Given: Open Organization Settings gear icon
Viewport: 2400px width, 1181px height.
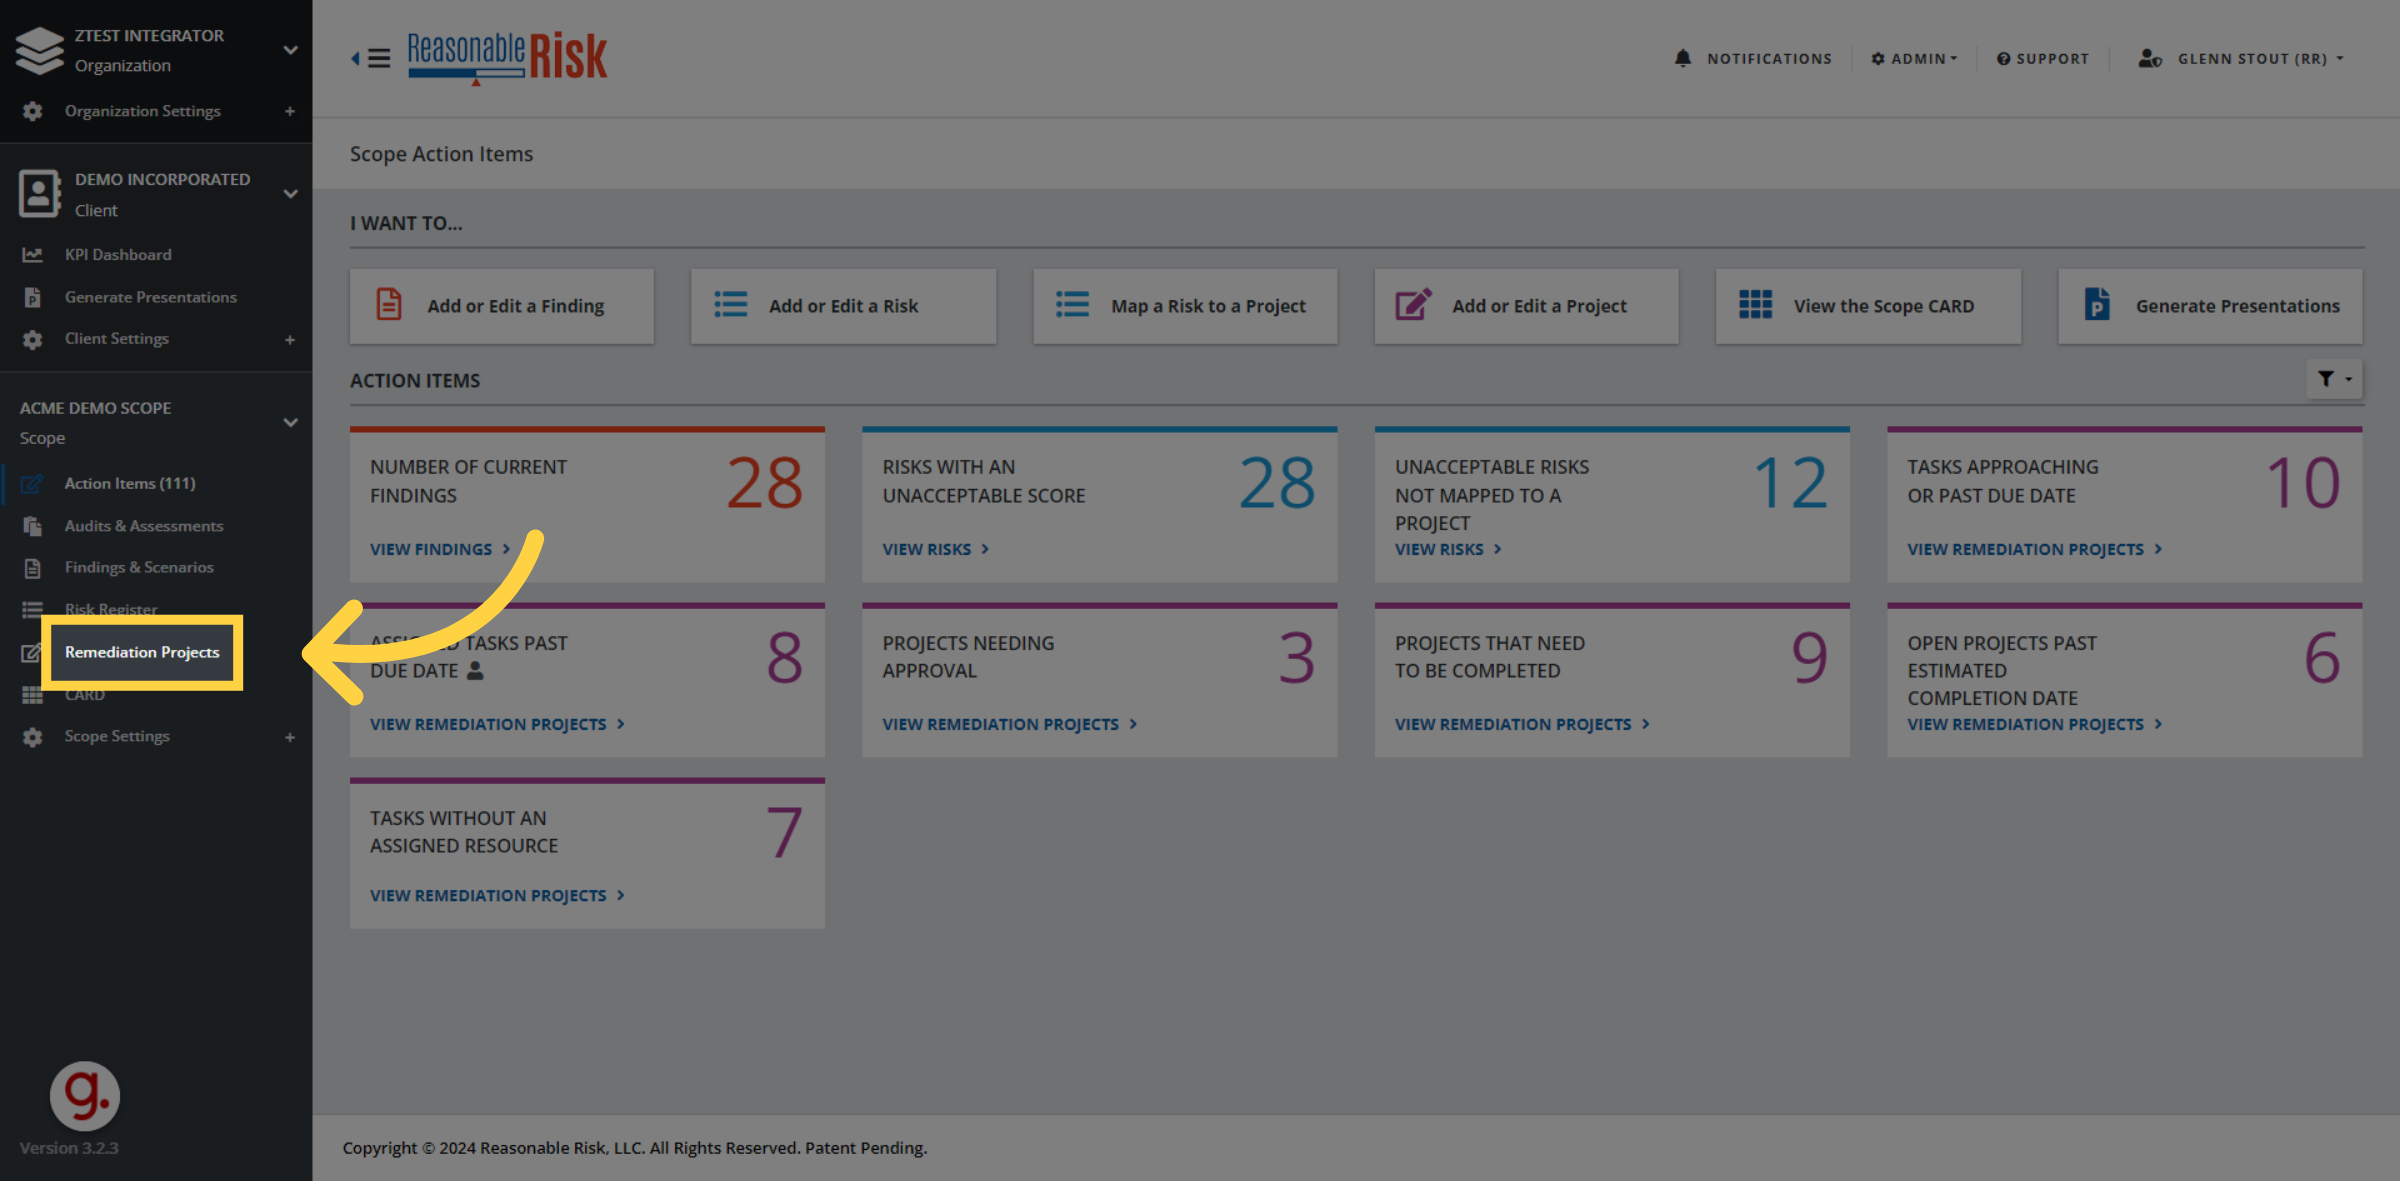Looking at the screenshot, I should [x=33, y=111].
